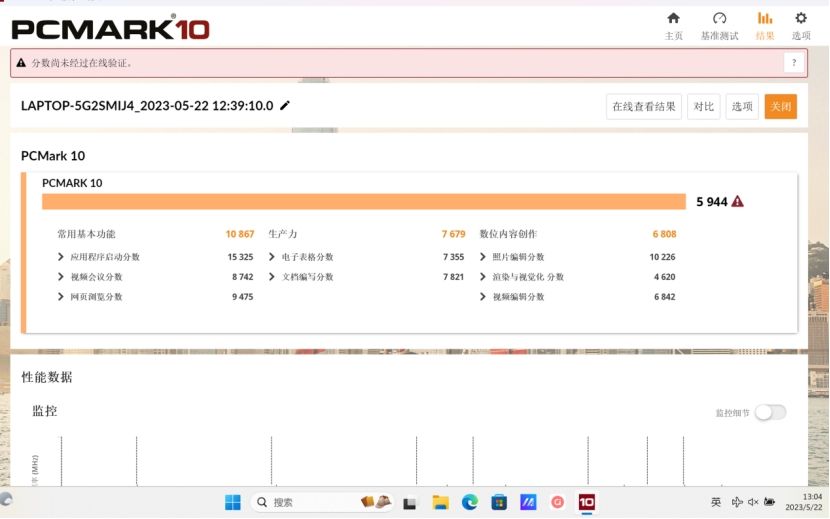Click the PCMark 10 taskbar icon
This screenshot has width=830, height=519.
[x=587, y=502]
